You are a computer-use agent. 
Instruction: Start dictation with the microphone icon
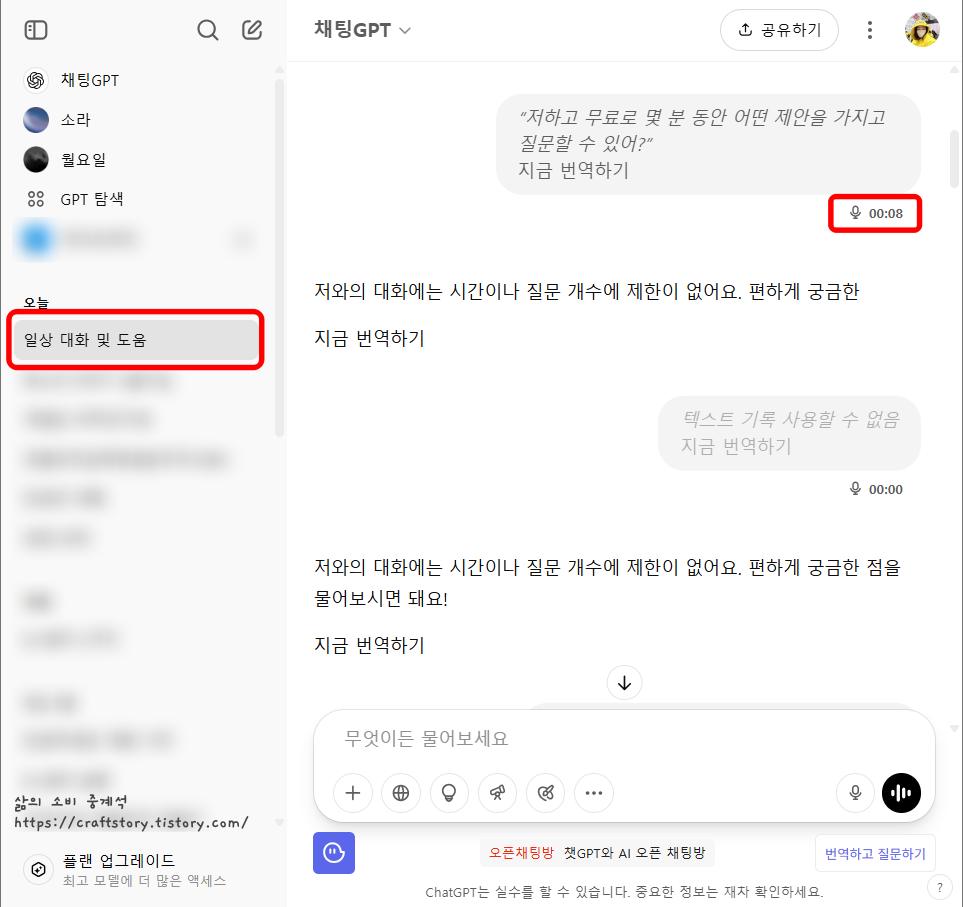(x=855, y=793)
